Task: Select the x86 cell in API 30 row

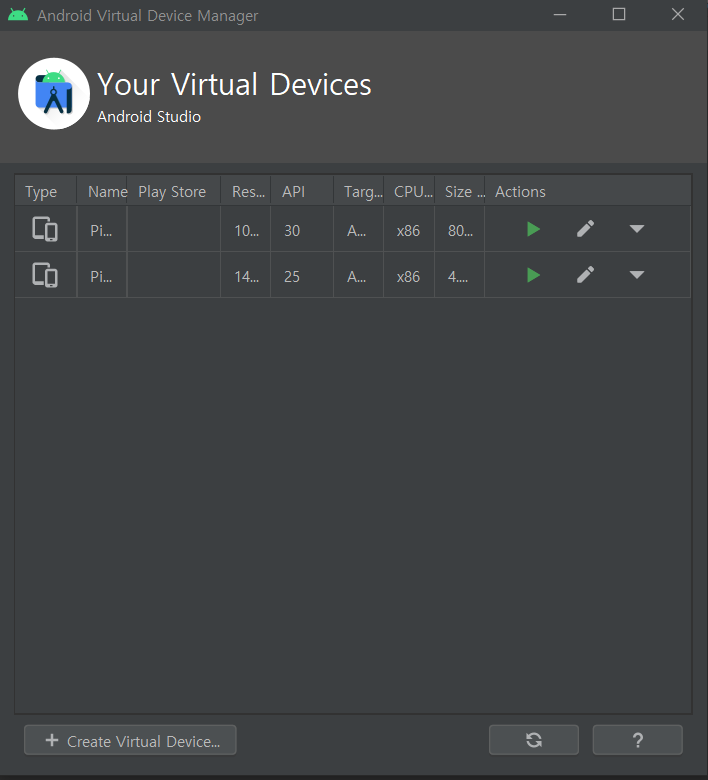Action: coord(409,230)
